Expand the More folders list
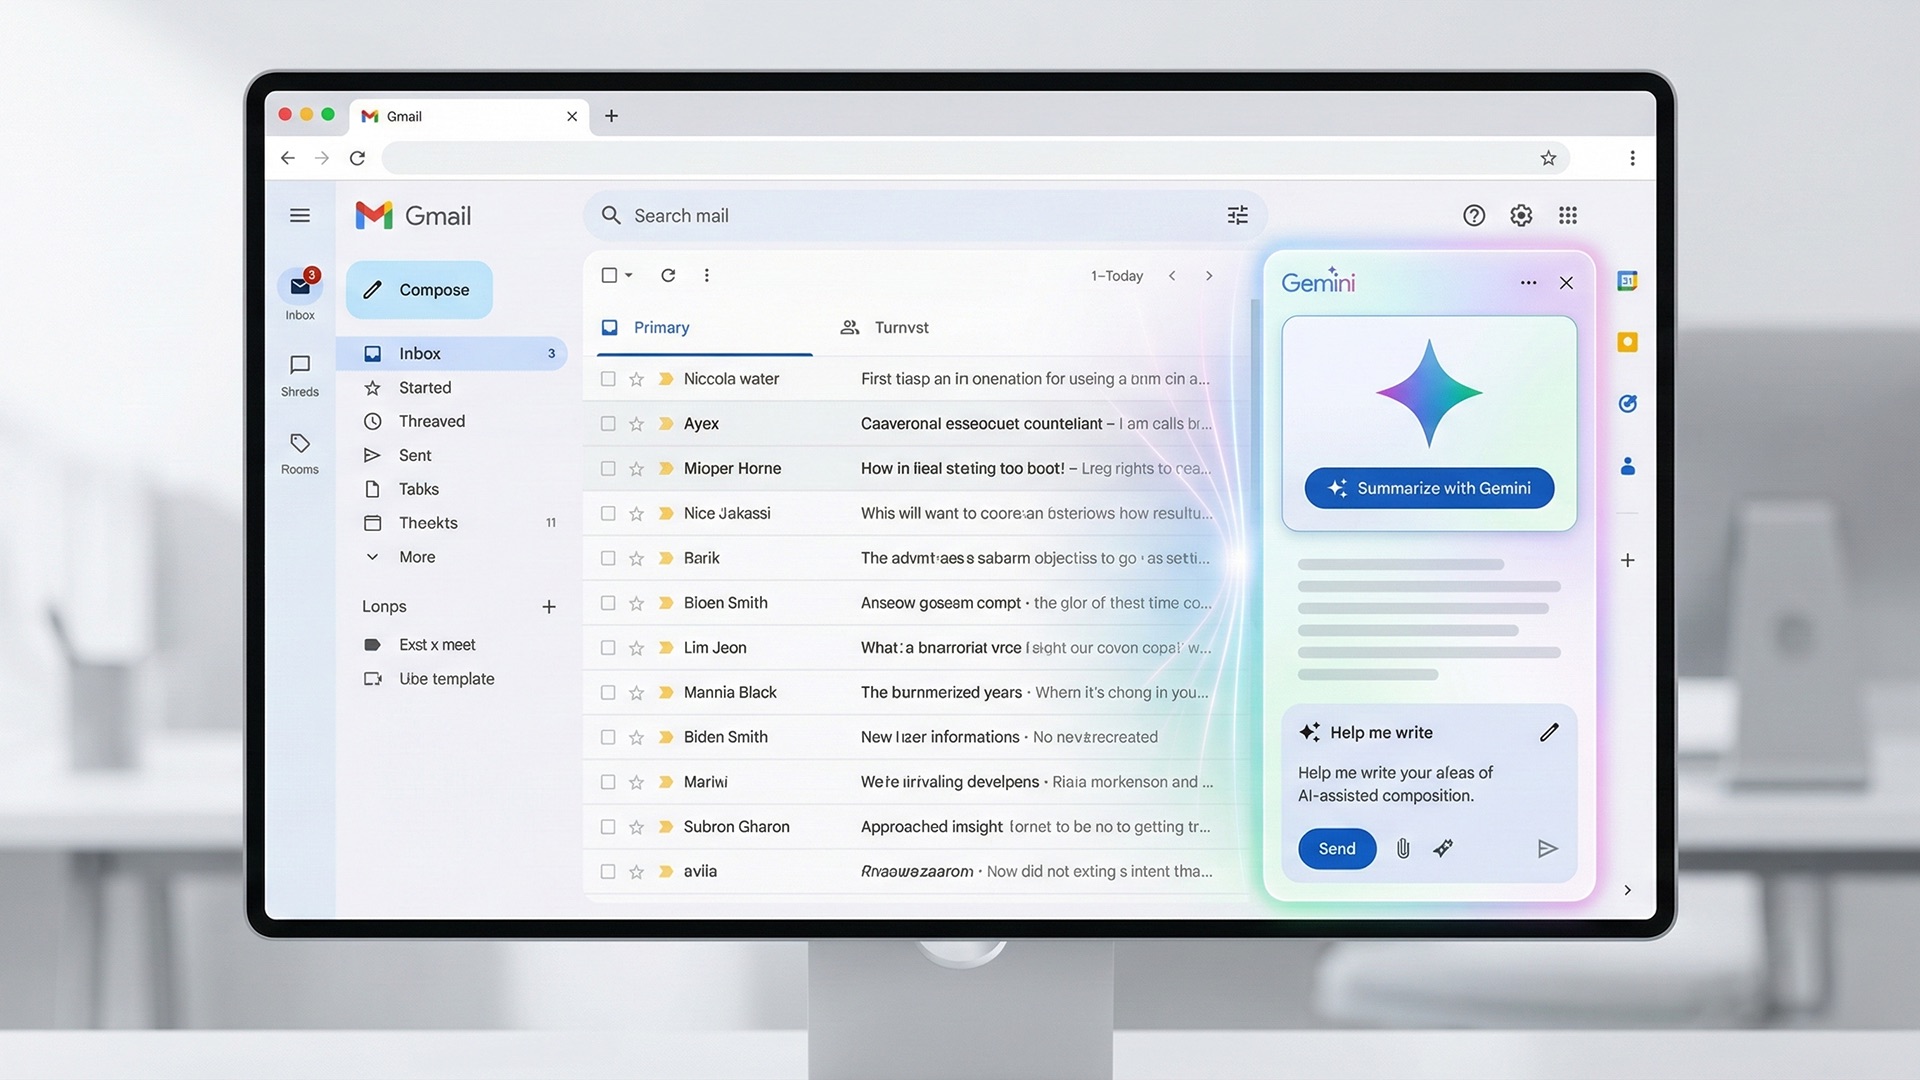 (x=417, y=557)
